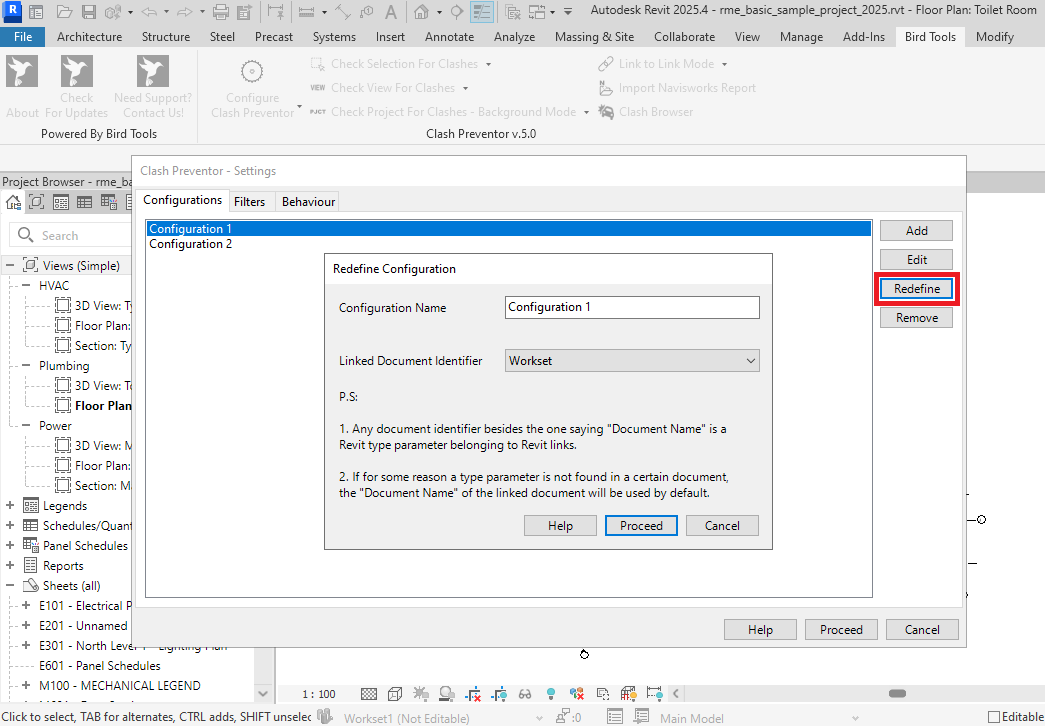Open the File menu
The width and height of the screenshot is (1045, 726).
(x=23, y=37)
